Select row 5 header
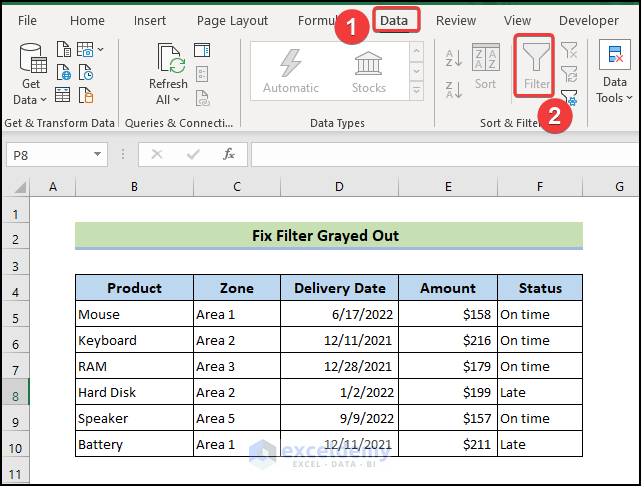641x486 pixels. pyautogui.click(x=15, y=318)
